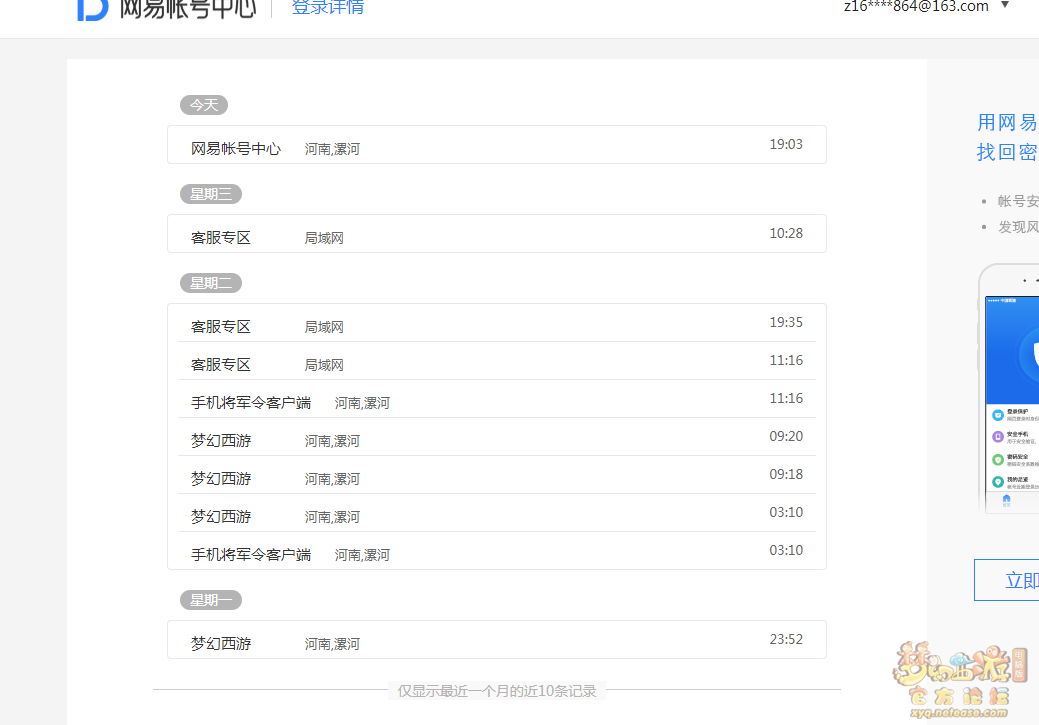Click the 登录保护 icon in phone preview
The height and width of the screenshot is (725, 1039).
[x=998, y=415]
